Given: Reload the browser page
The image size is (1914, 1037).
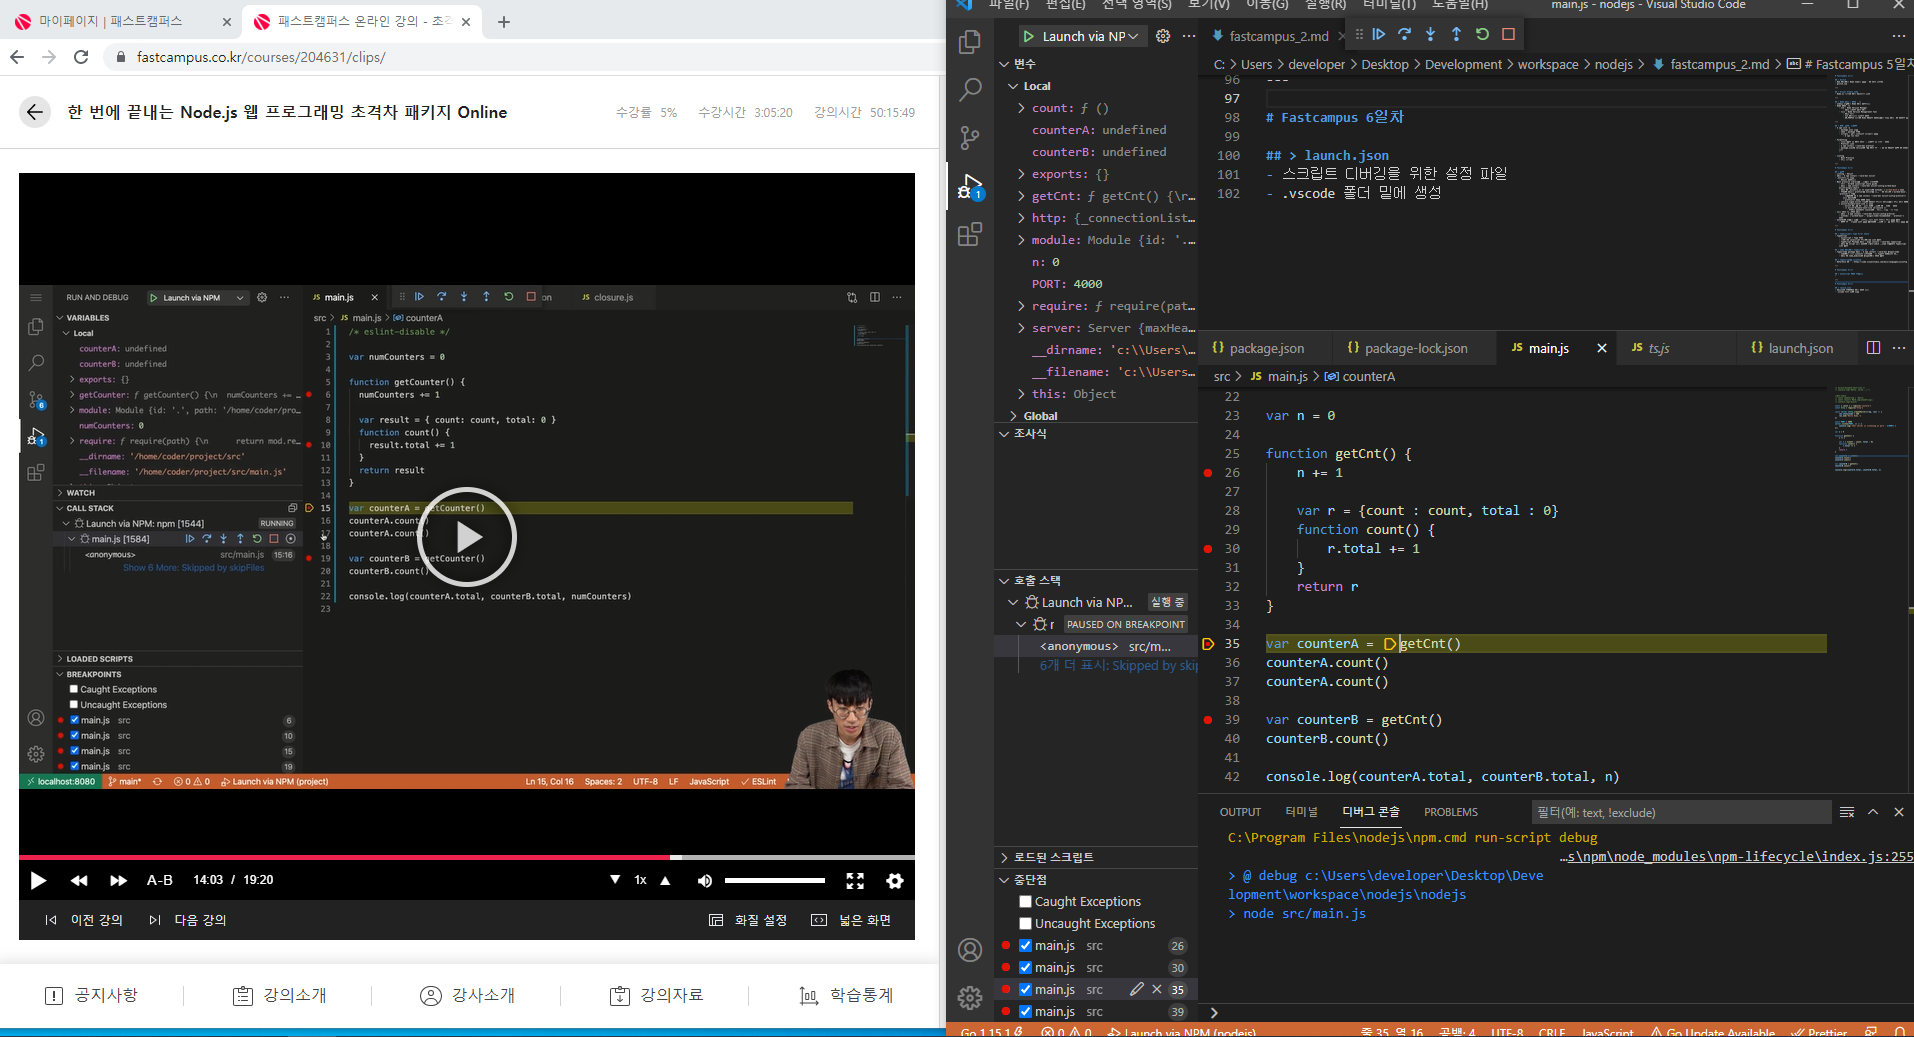Looking at the screenshot, I should pos(81,57).
